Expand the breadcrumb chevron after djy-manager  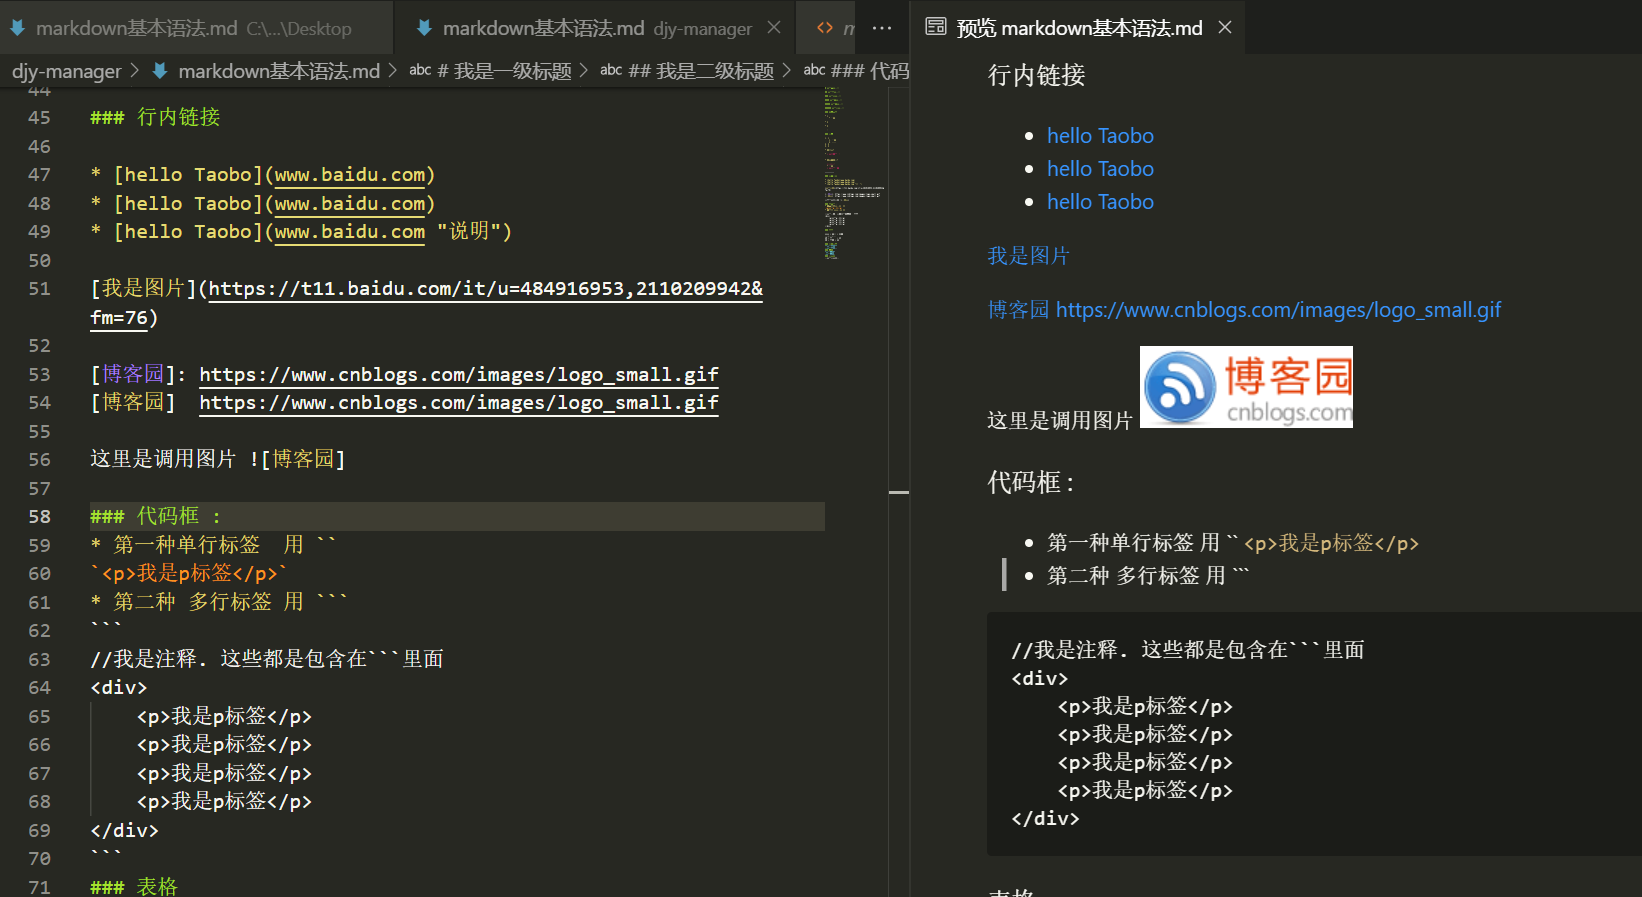(135, 71)
